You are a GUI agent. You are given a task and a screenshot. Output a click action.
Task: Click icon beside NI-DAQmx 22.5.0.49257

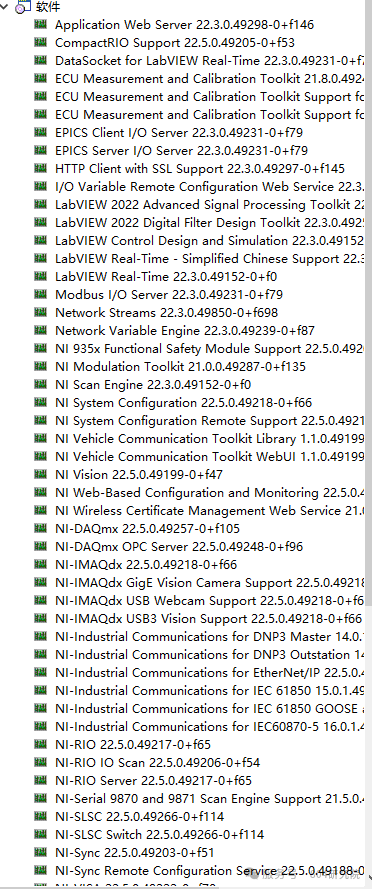[40, 528]
